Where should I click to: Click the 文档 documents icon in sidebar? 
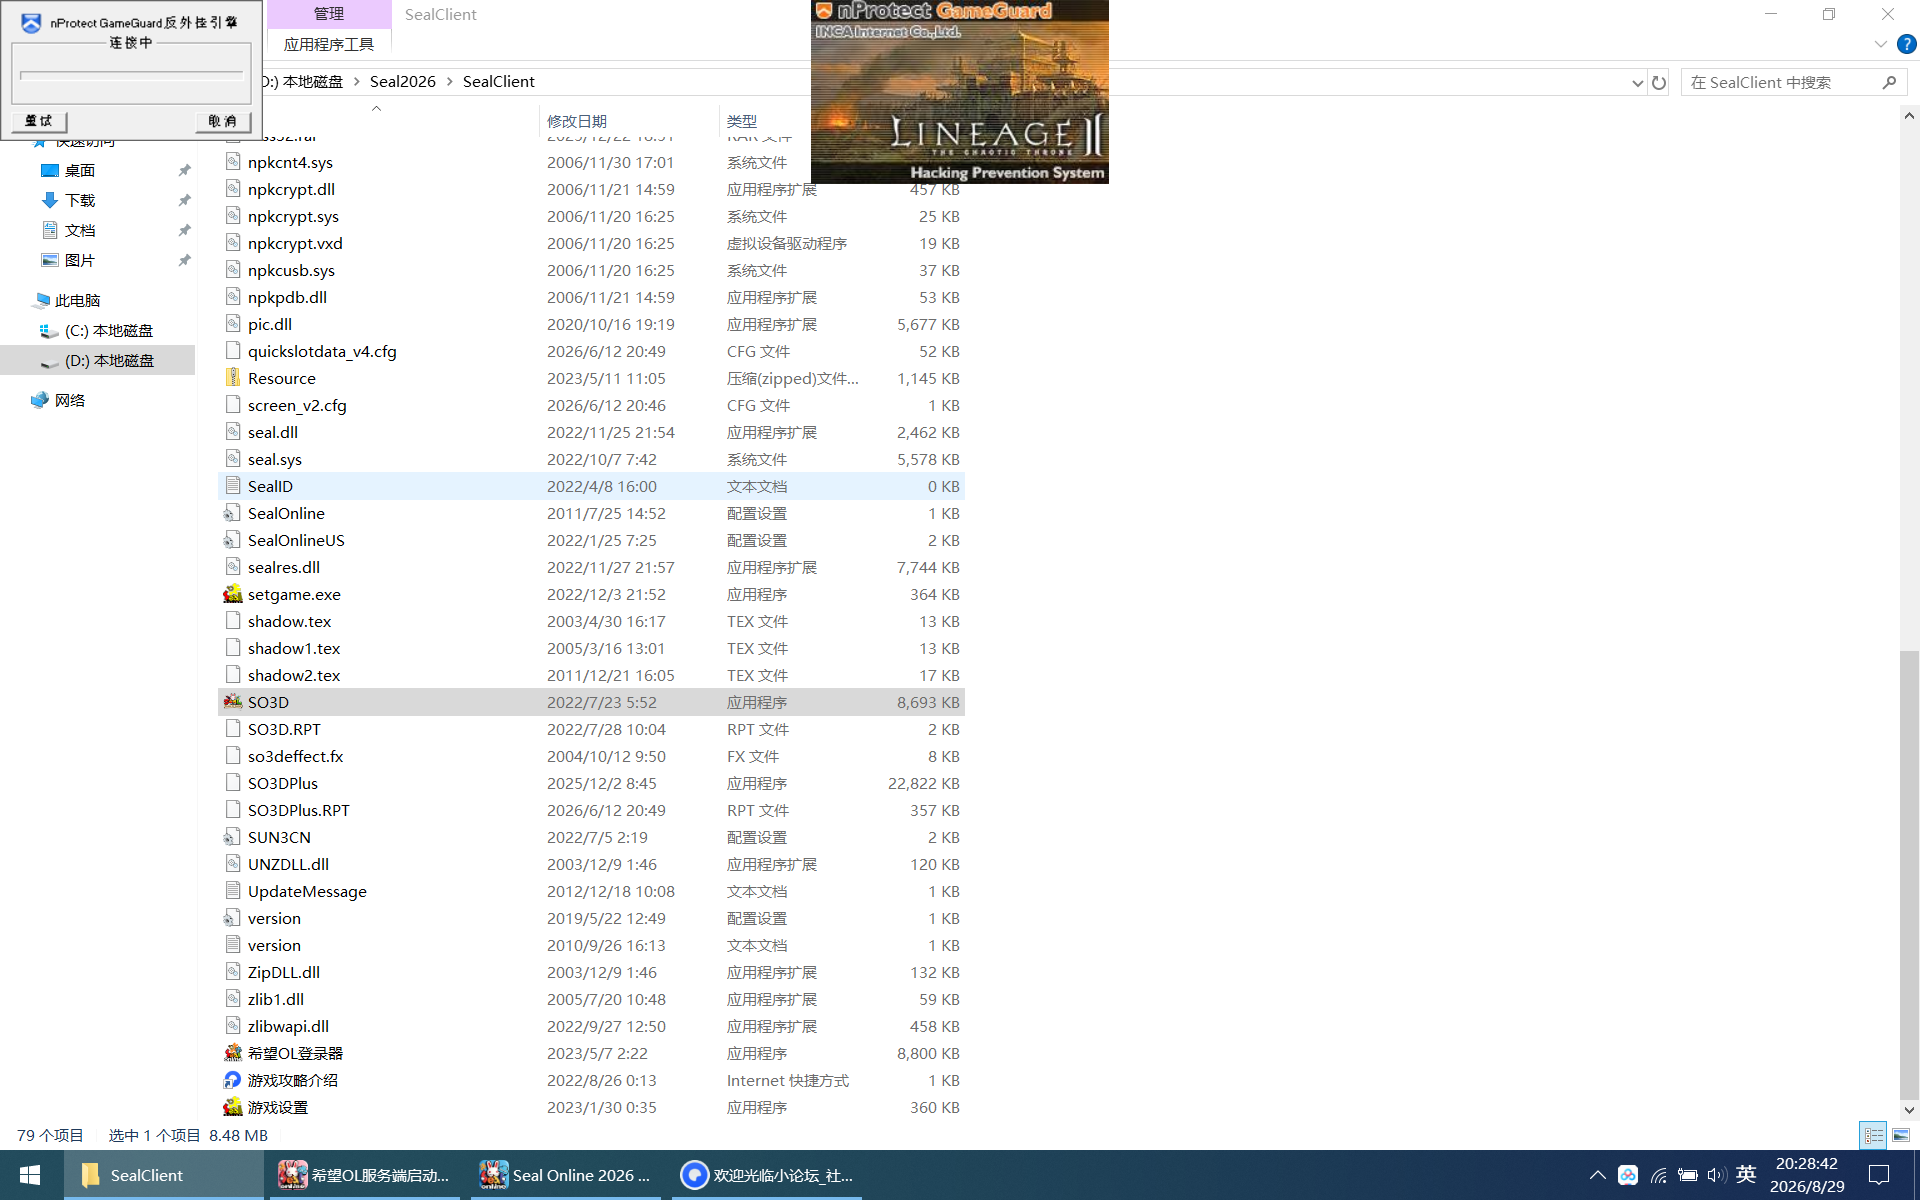tap(50, 230)
